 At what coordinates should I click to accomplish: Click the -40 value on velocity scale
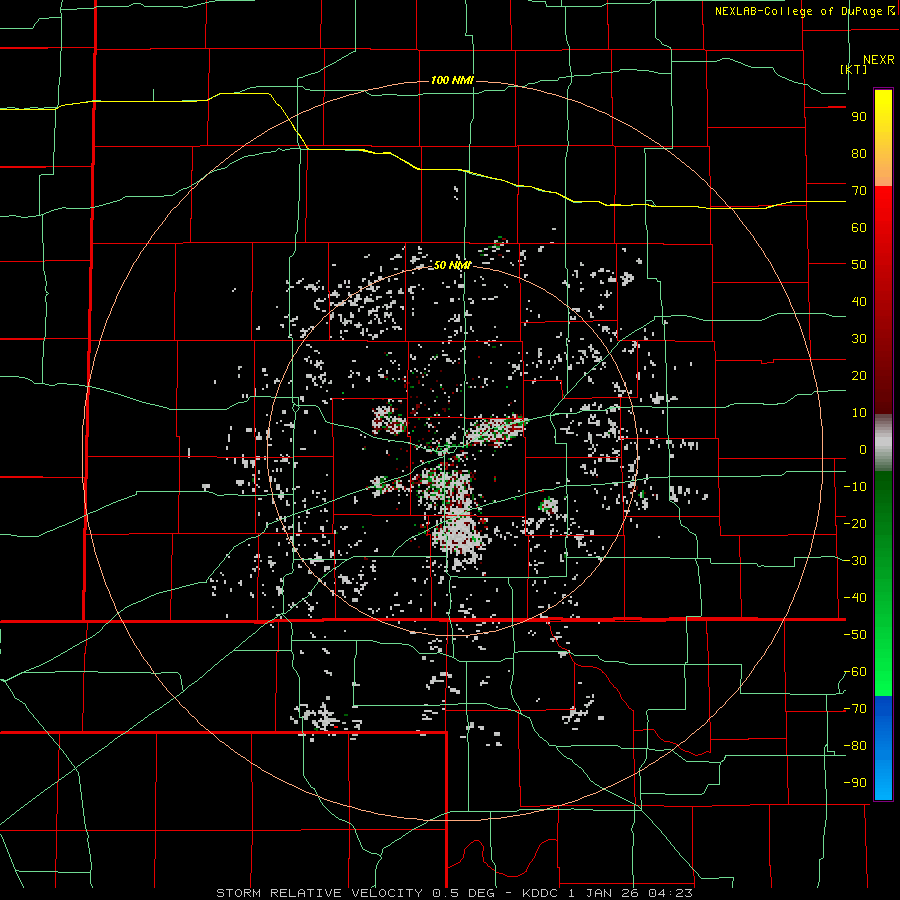[x=855, y=598]
